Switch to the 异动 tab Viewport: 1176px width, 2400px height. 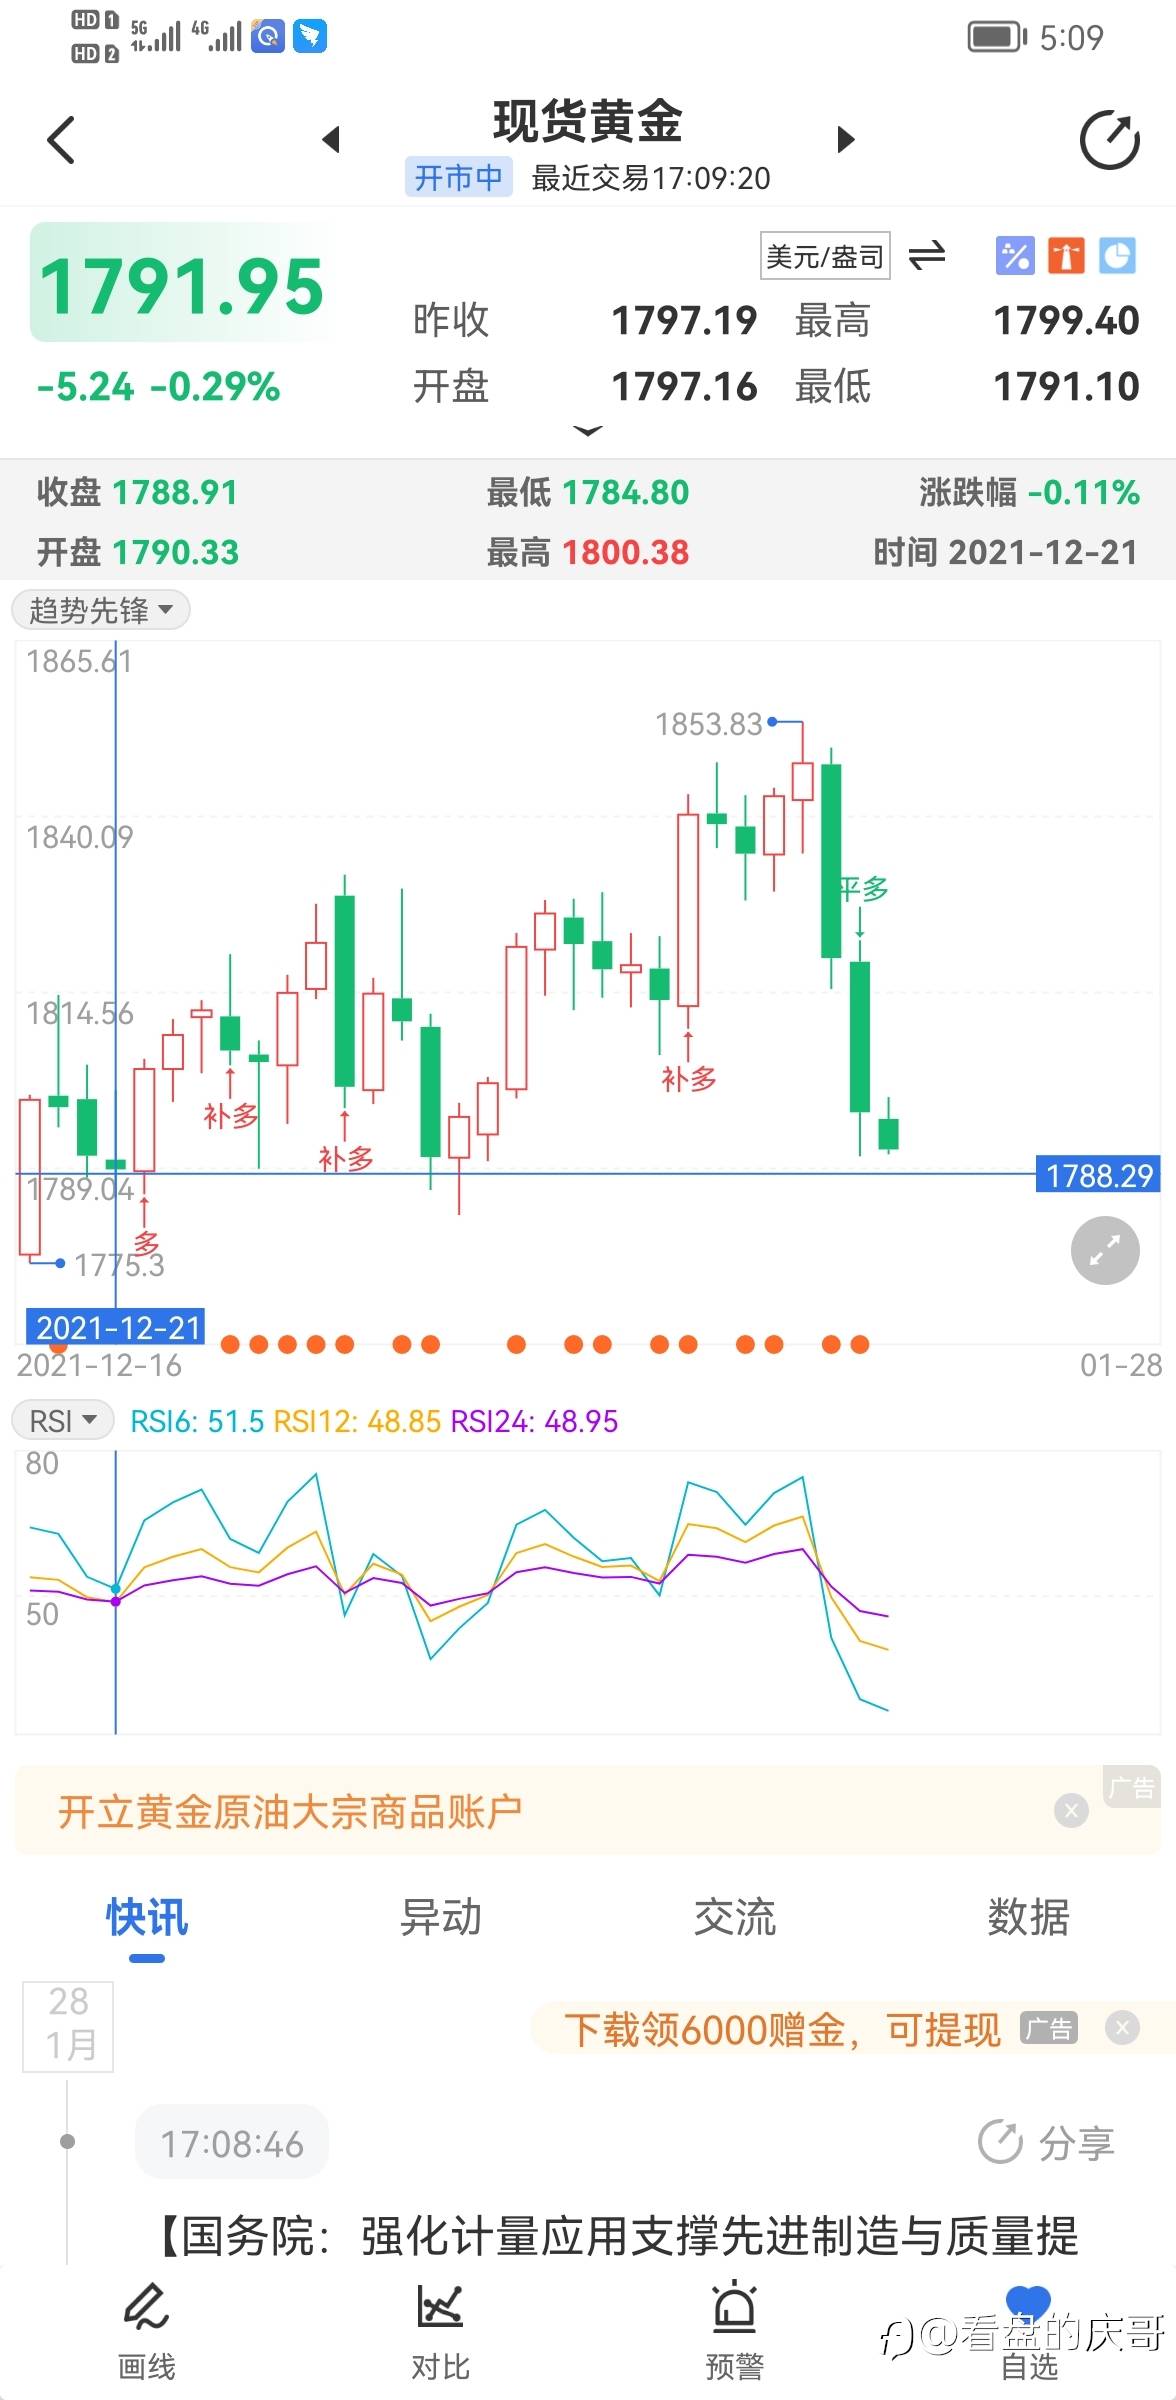[x=440, y=1918]
